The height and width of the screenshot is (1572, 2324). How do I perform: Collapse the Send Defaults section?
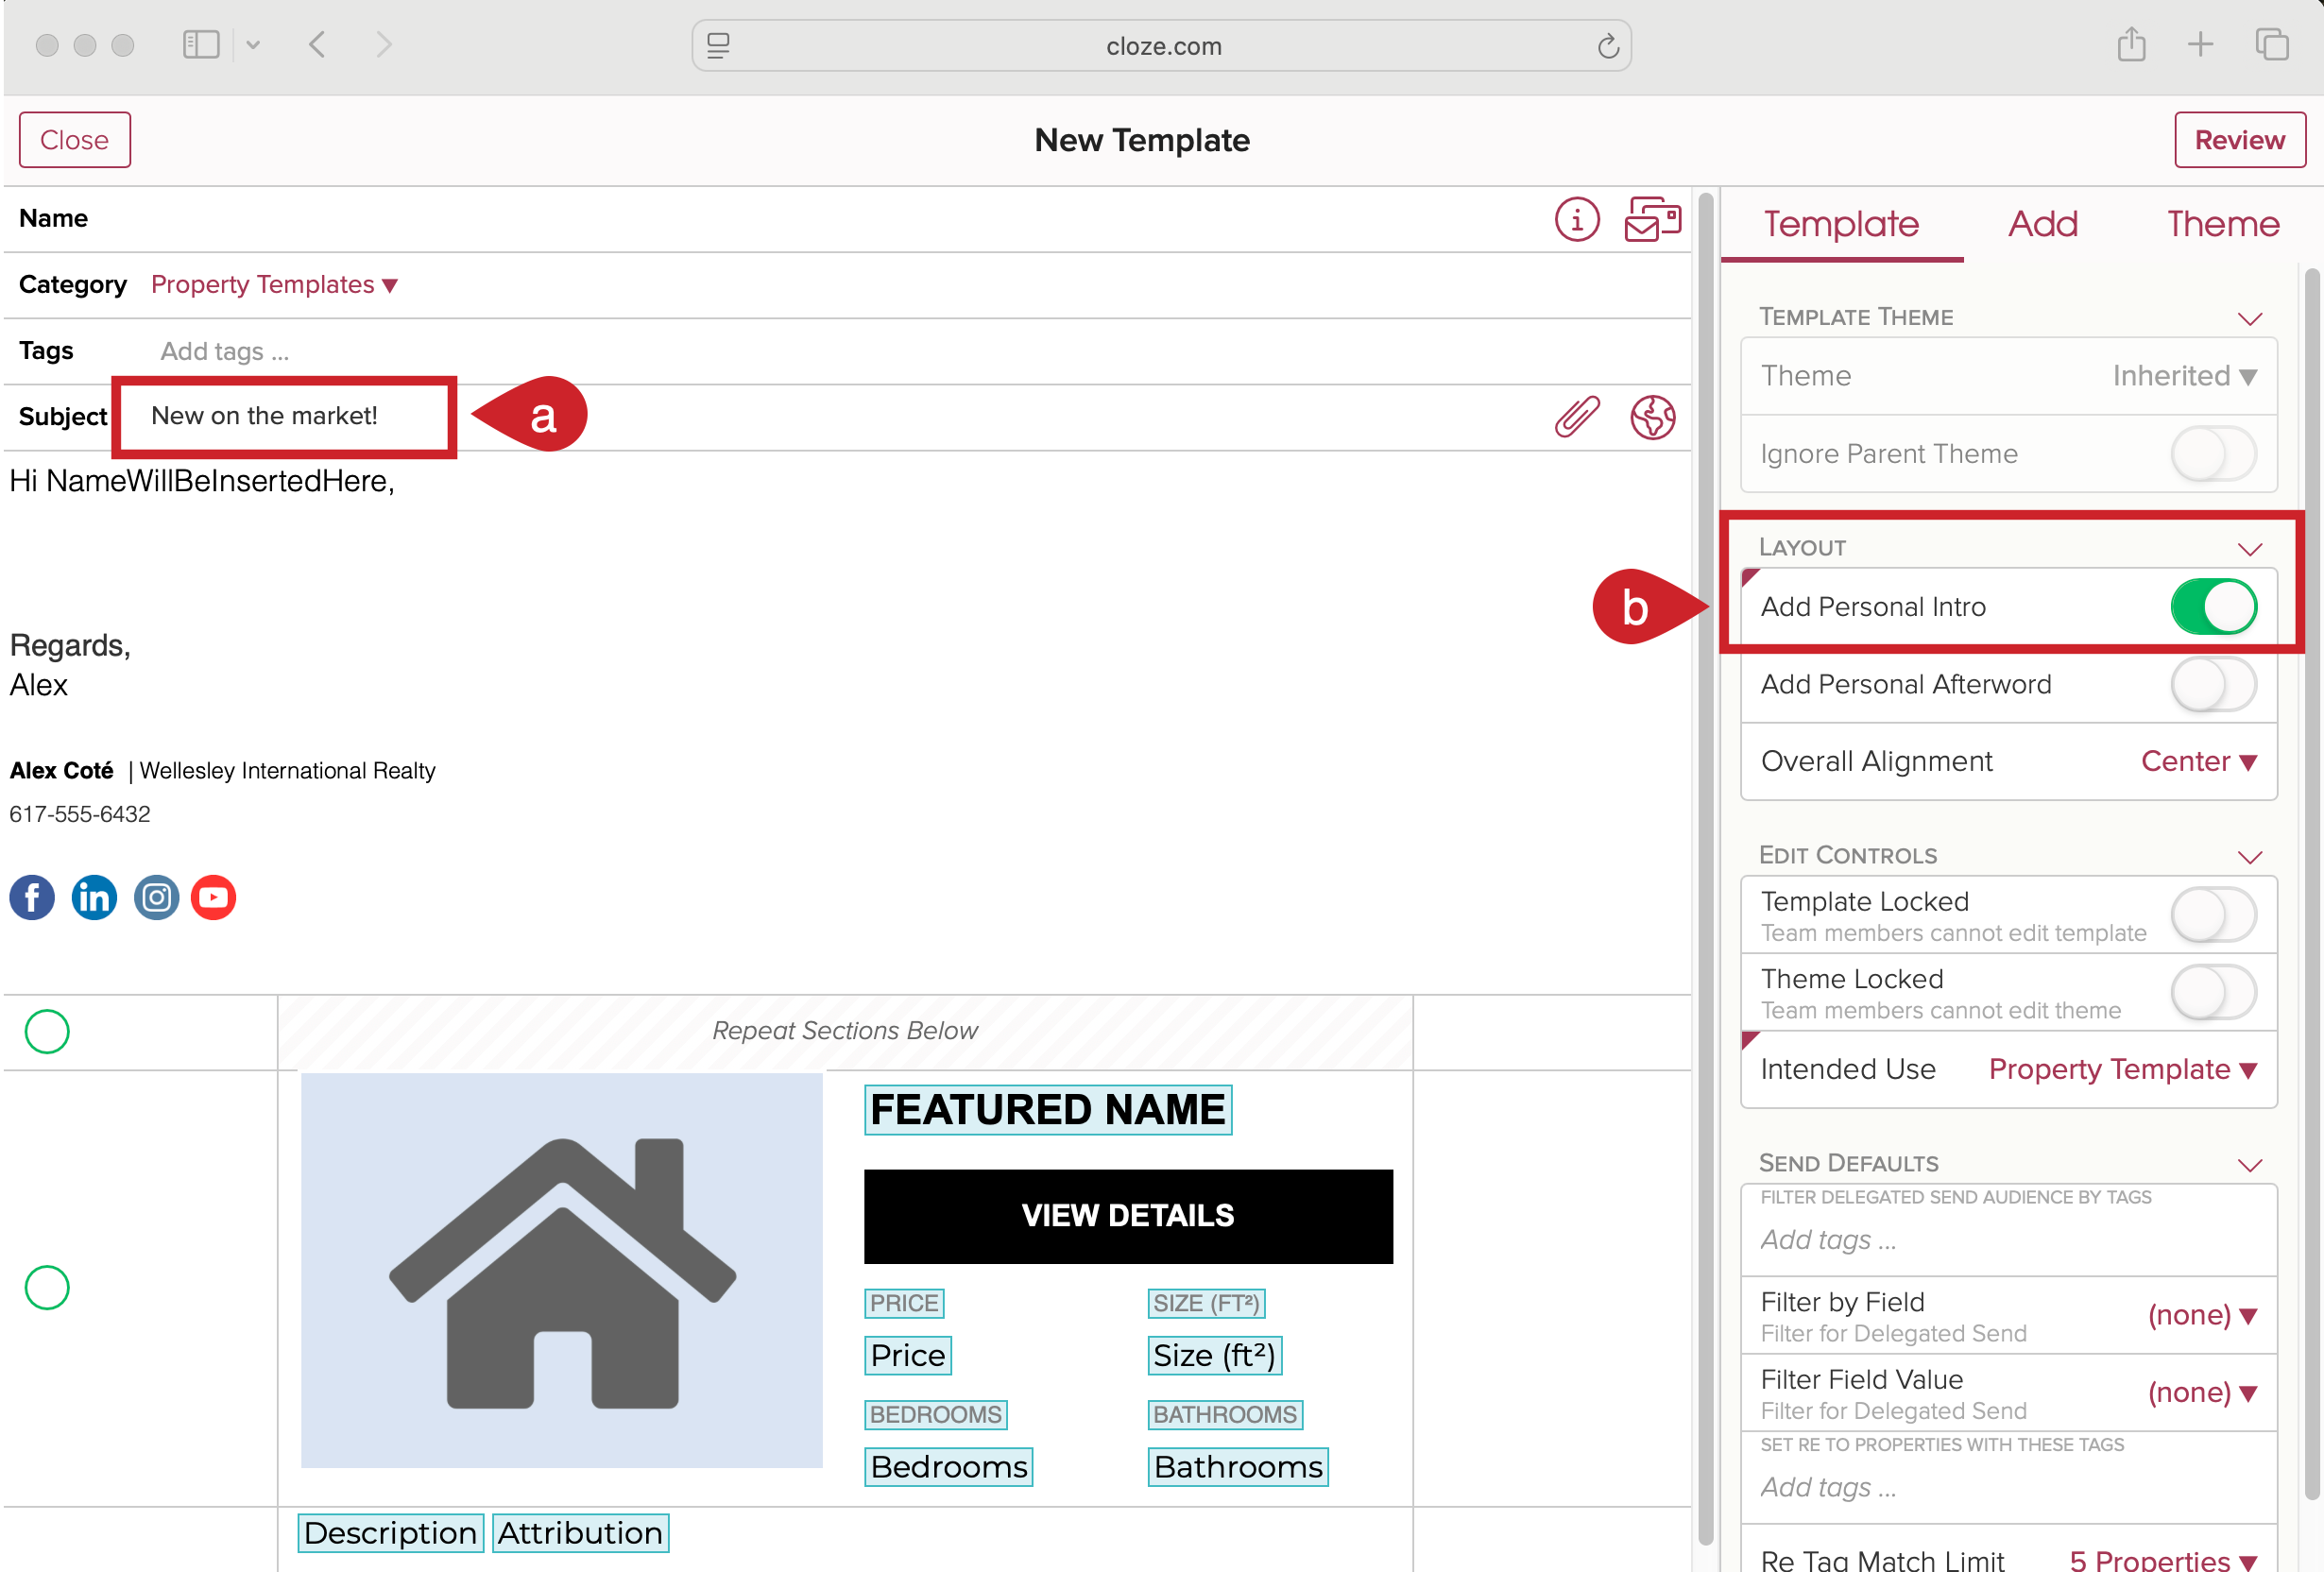2249,1165
